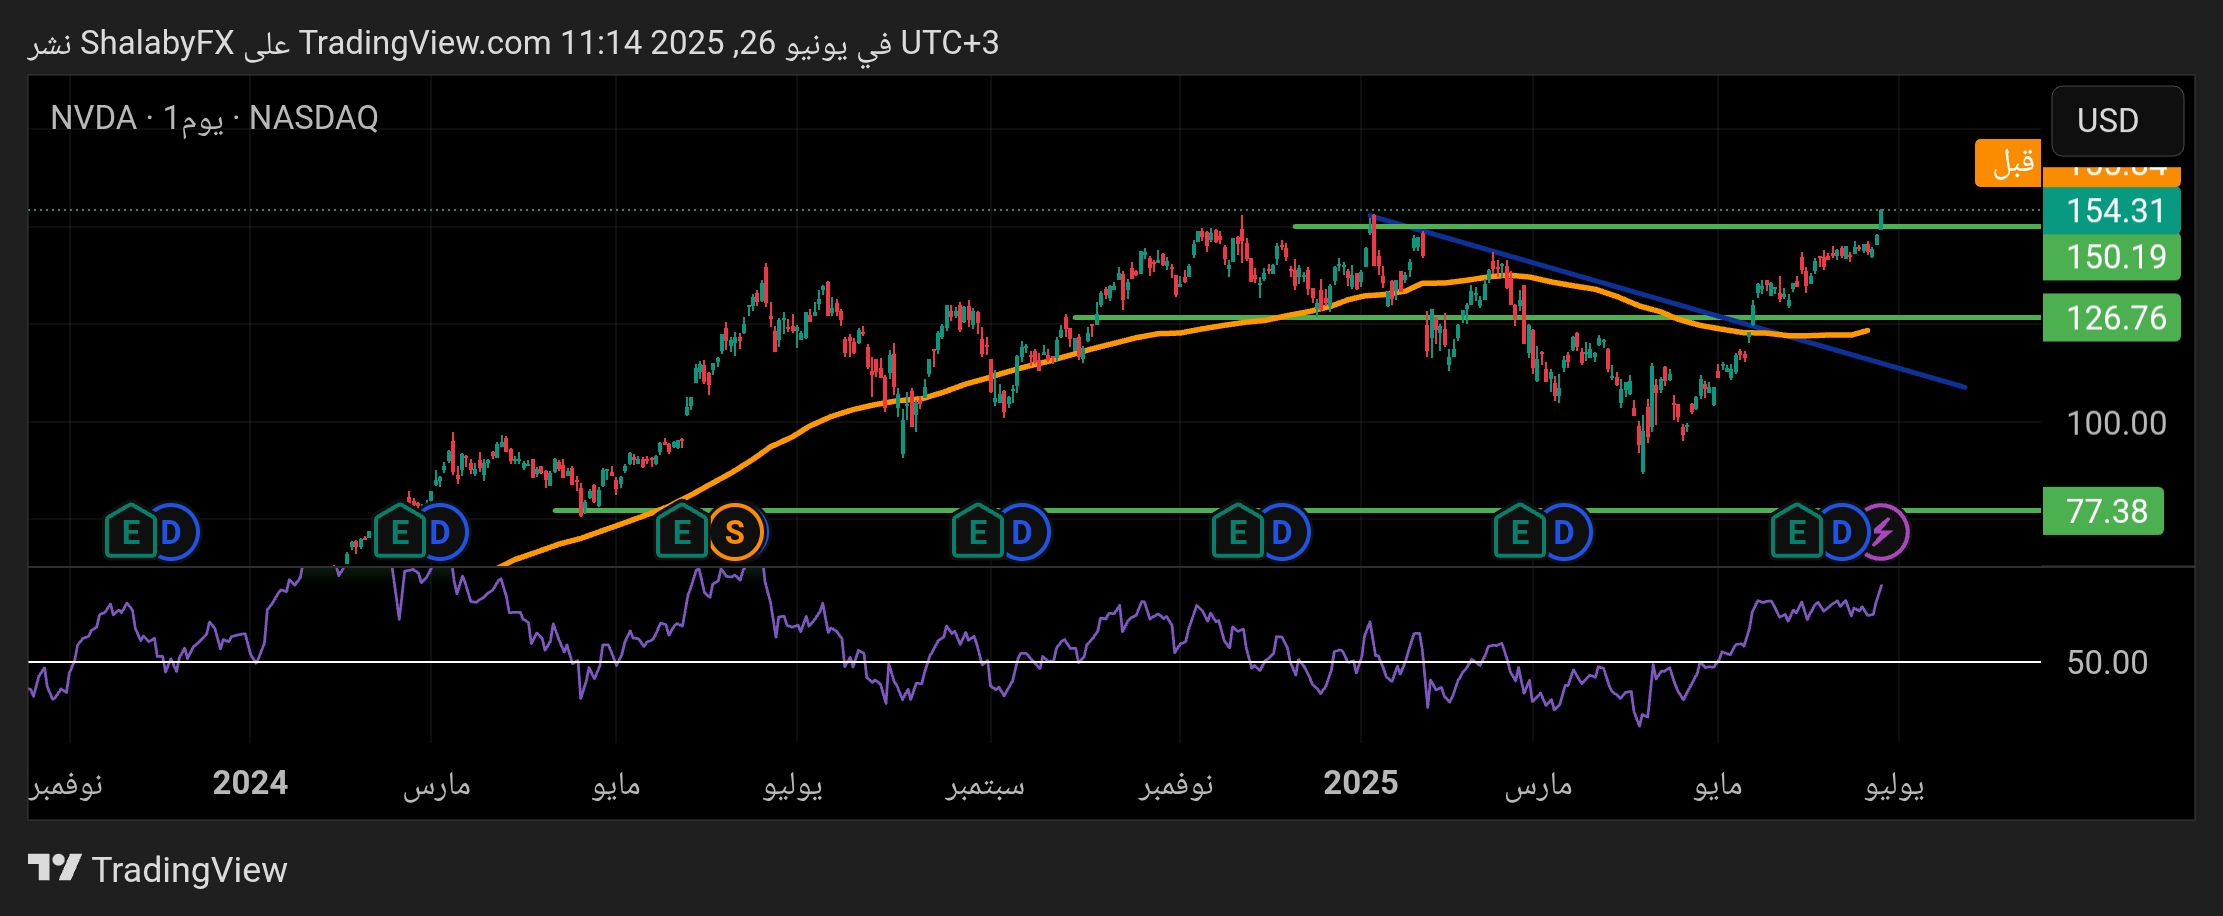The height and width of the screenshot is (916, 2223).
Task: Click TradingView.com in the header text
Action: [x=425, y=43]
